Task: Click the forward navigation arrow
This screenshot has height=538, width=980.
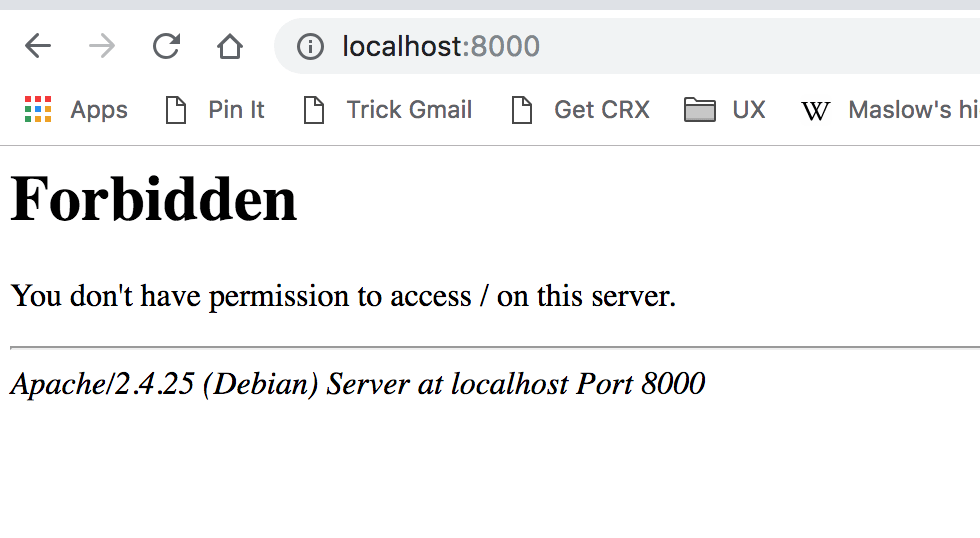Action: pyautogui.click(x=102, y=46)
